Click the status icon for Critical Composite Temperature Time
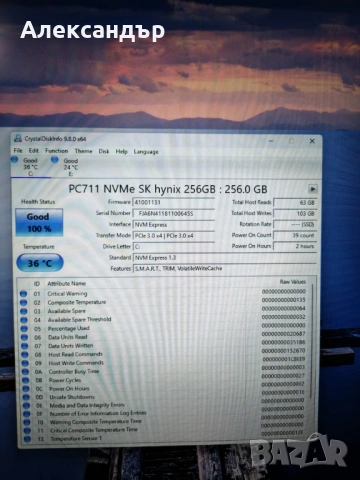This screenshot has width=360, height=480. pyautogui.click(x=27, y=430)
